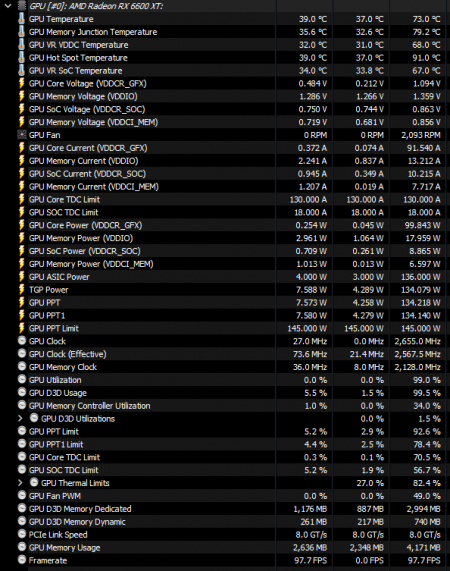The image size is (450, 571).
Task: Click the fan icon beside GPU Fan
Action: 21,135
